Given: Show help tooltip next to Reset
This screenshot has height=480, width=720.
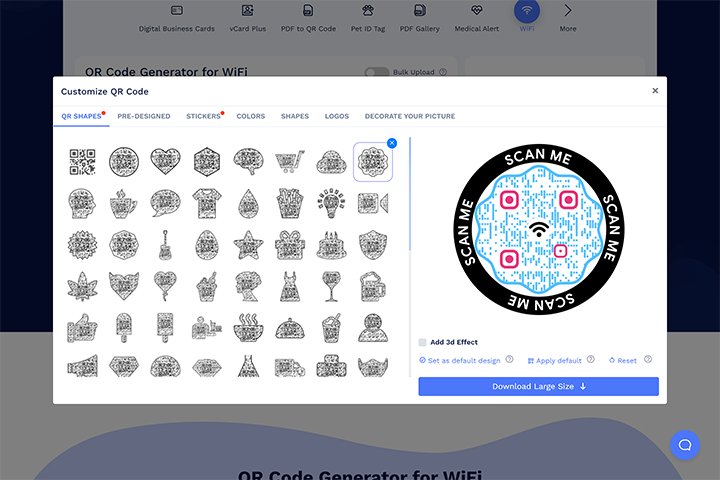Looking at the screenshot, I should (x=648, y=359).
